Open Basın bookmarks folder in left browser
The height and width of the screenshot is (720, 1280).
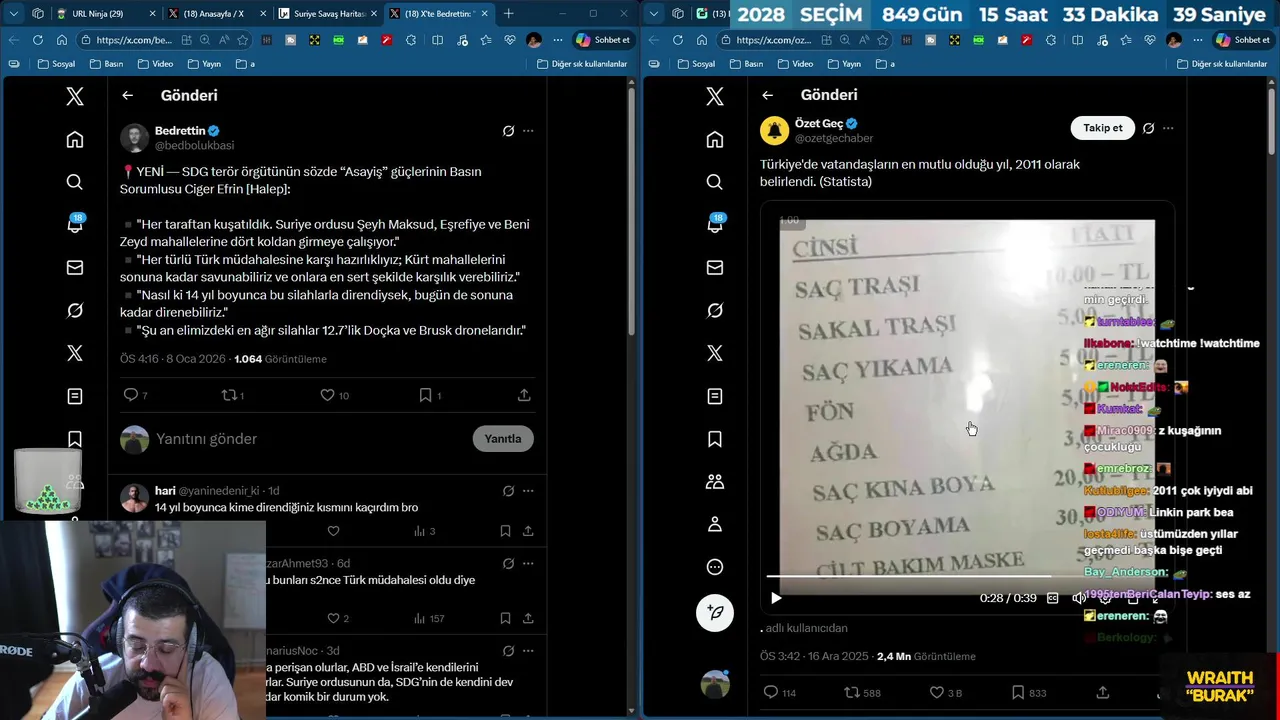(x=106, y=64)
